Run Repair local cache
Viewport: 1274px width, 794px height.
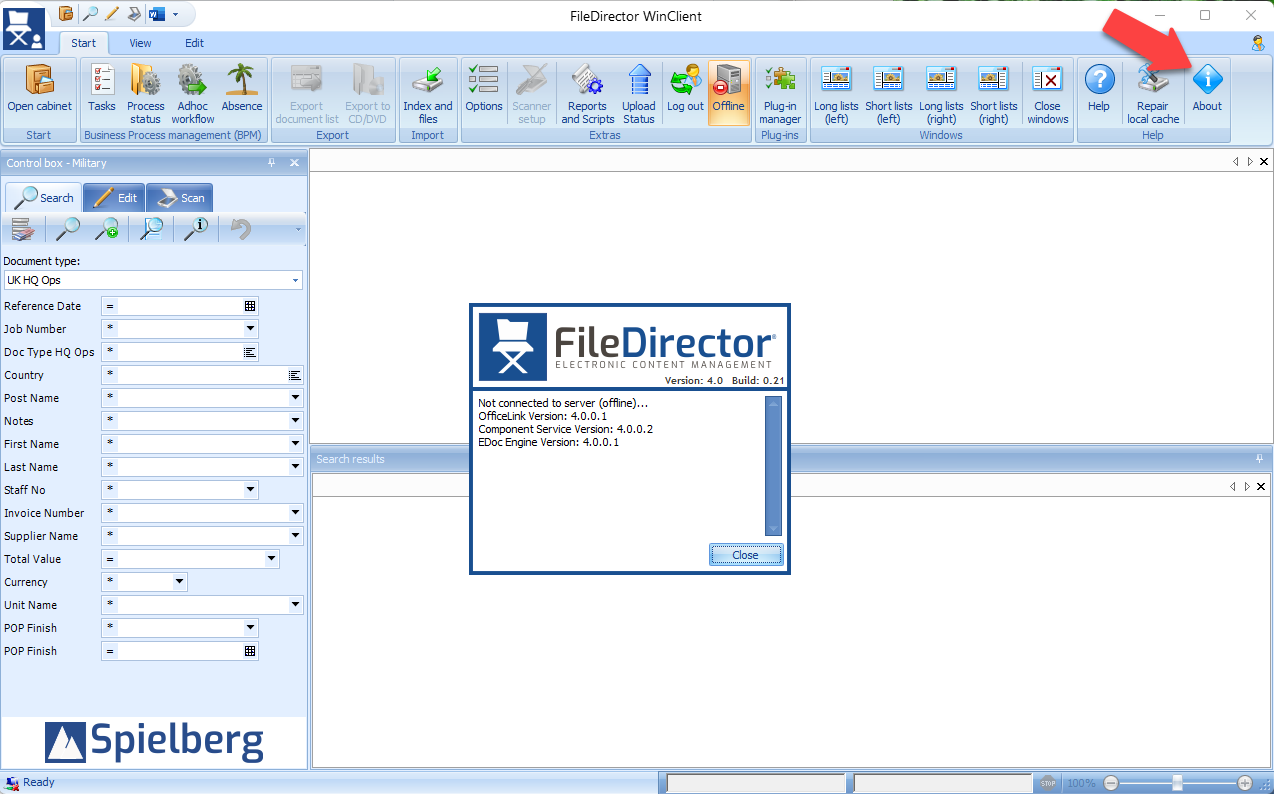[1153, 92]
